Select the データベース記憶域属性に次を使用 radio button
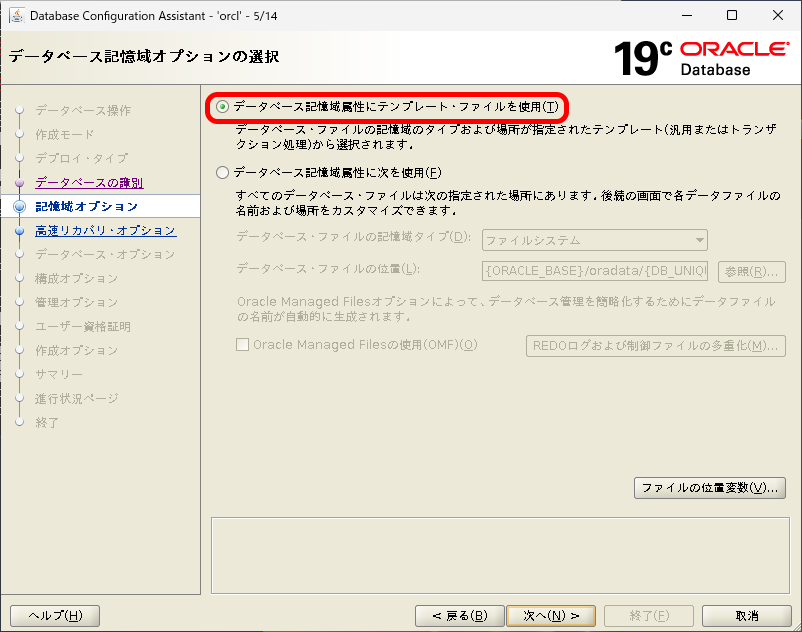 pos(220,172)
